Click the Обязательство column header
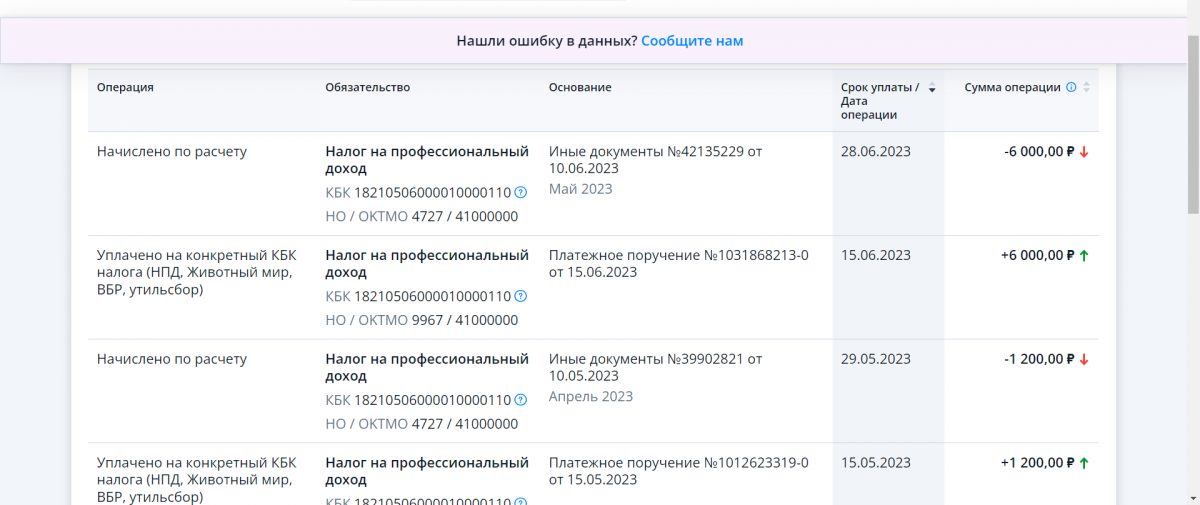The height and width of the screenshot is (505, 1200). pos(367,88)
